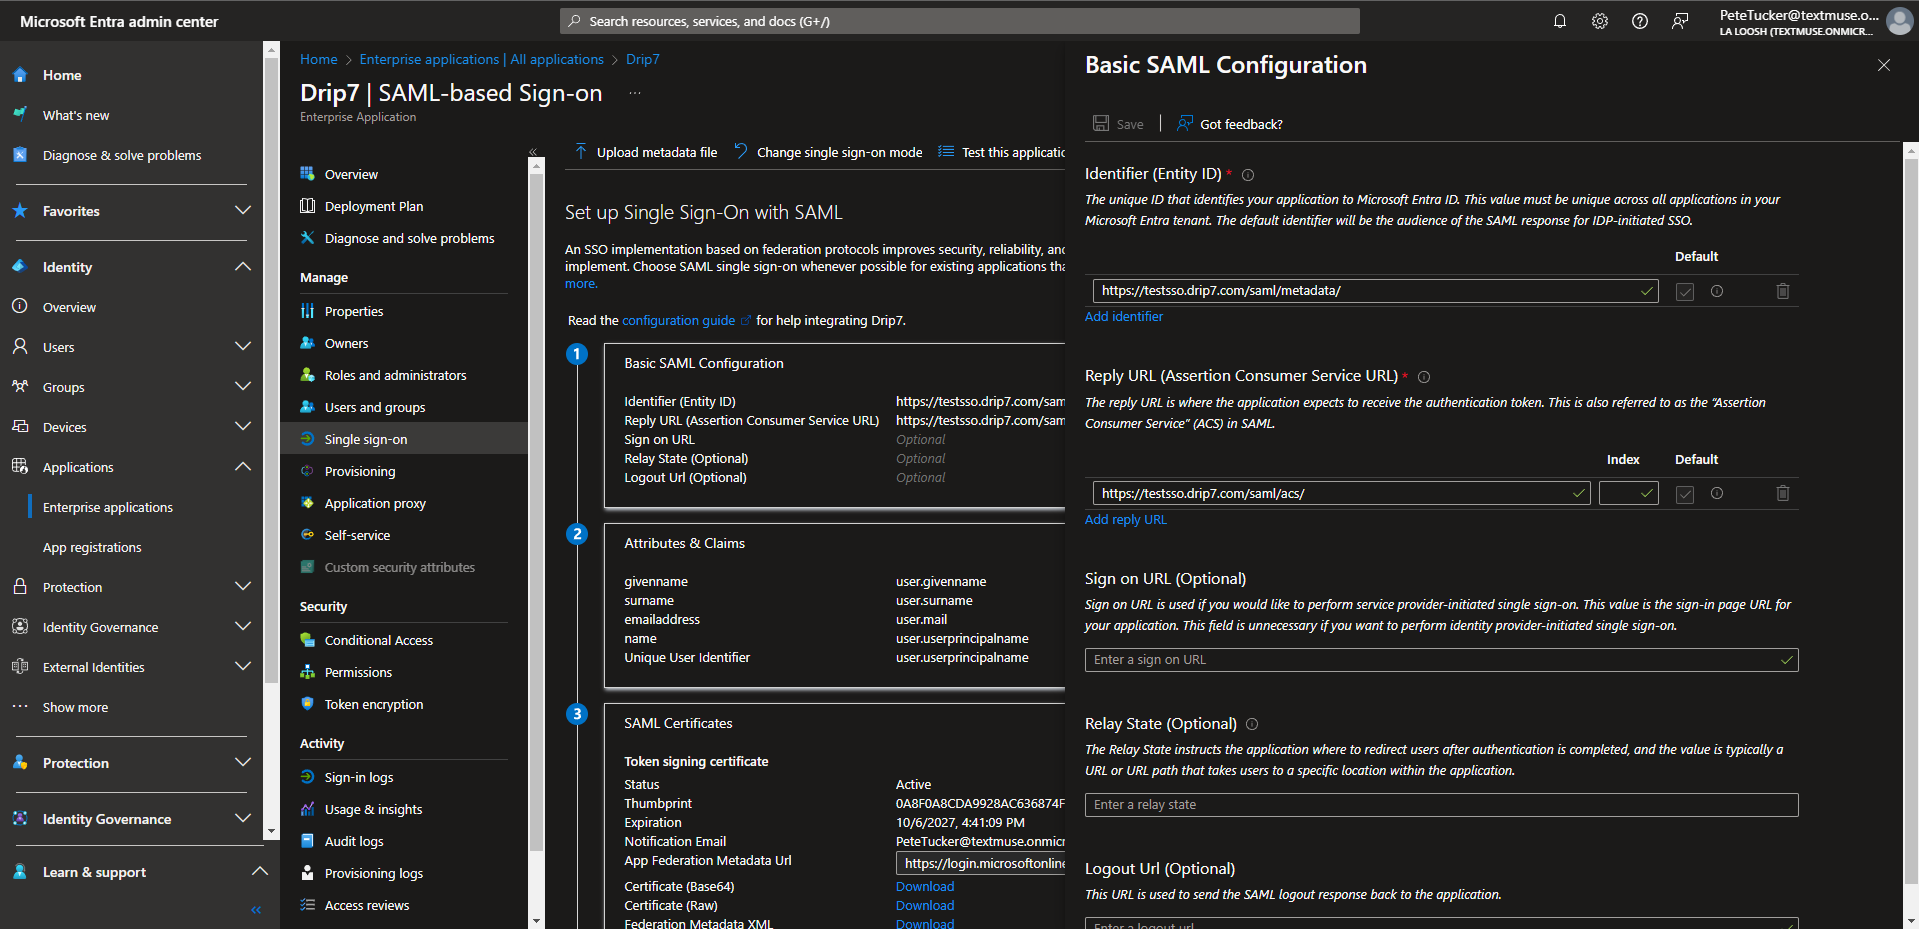Click Got feedback? button
The height and width of the screenshot is (929, 1919).
[x=1230, y=124]
